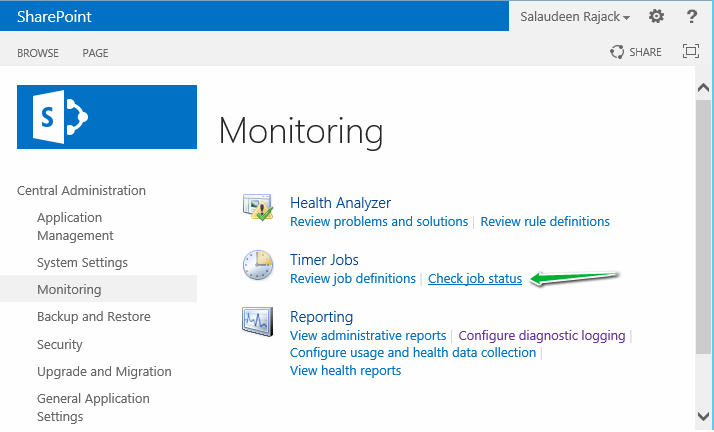Click the SharePoint title in header
The width and height of the screenshot is (714, 432).
pos(54,17)
